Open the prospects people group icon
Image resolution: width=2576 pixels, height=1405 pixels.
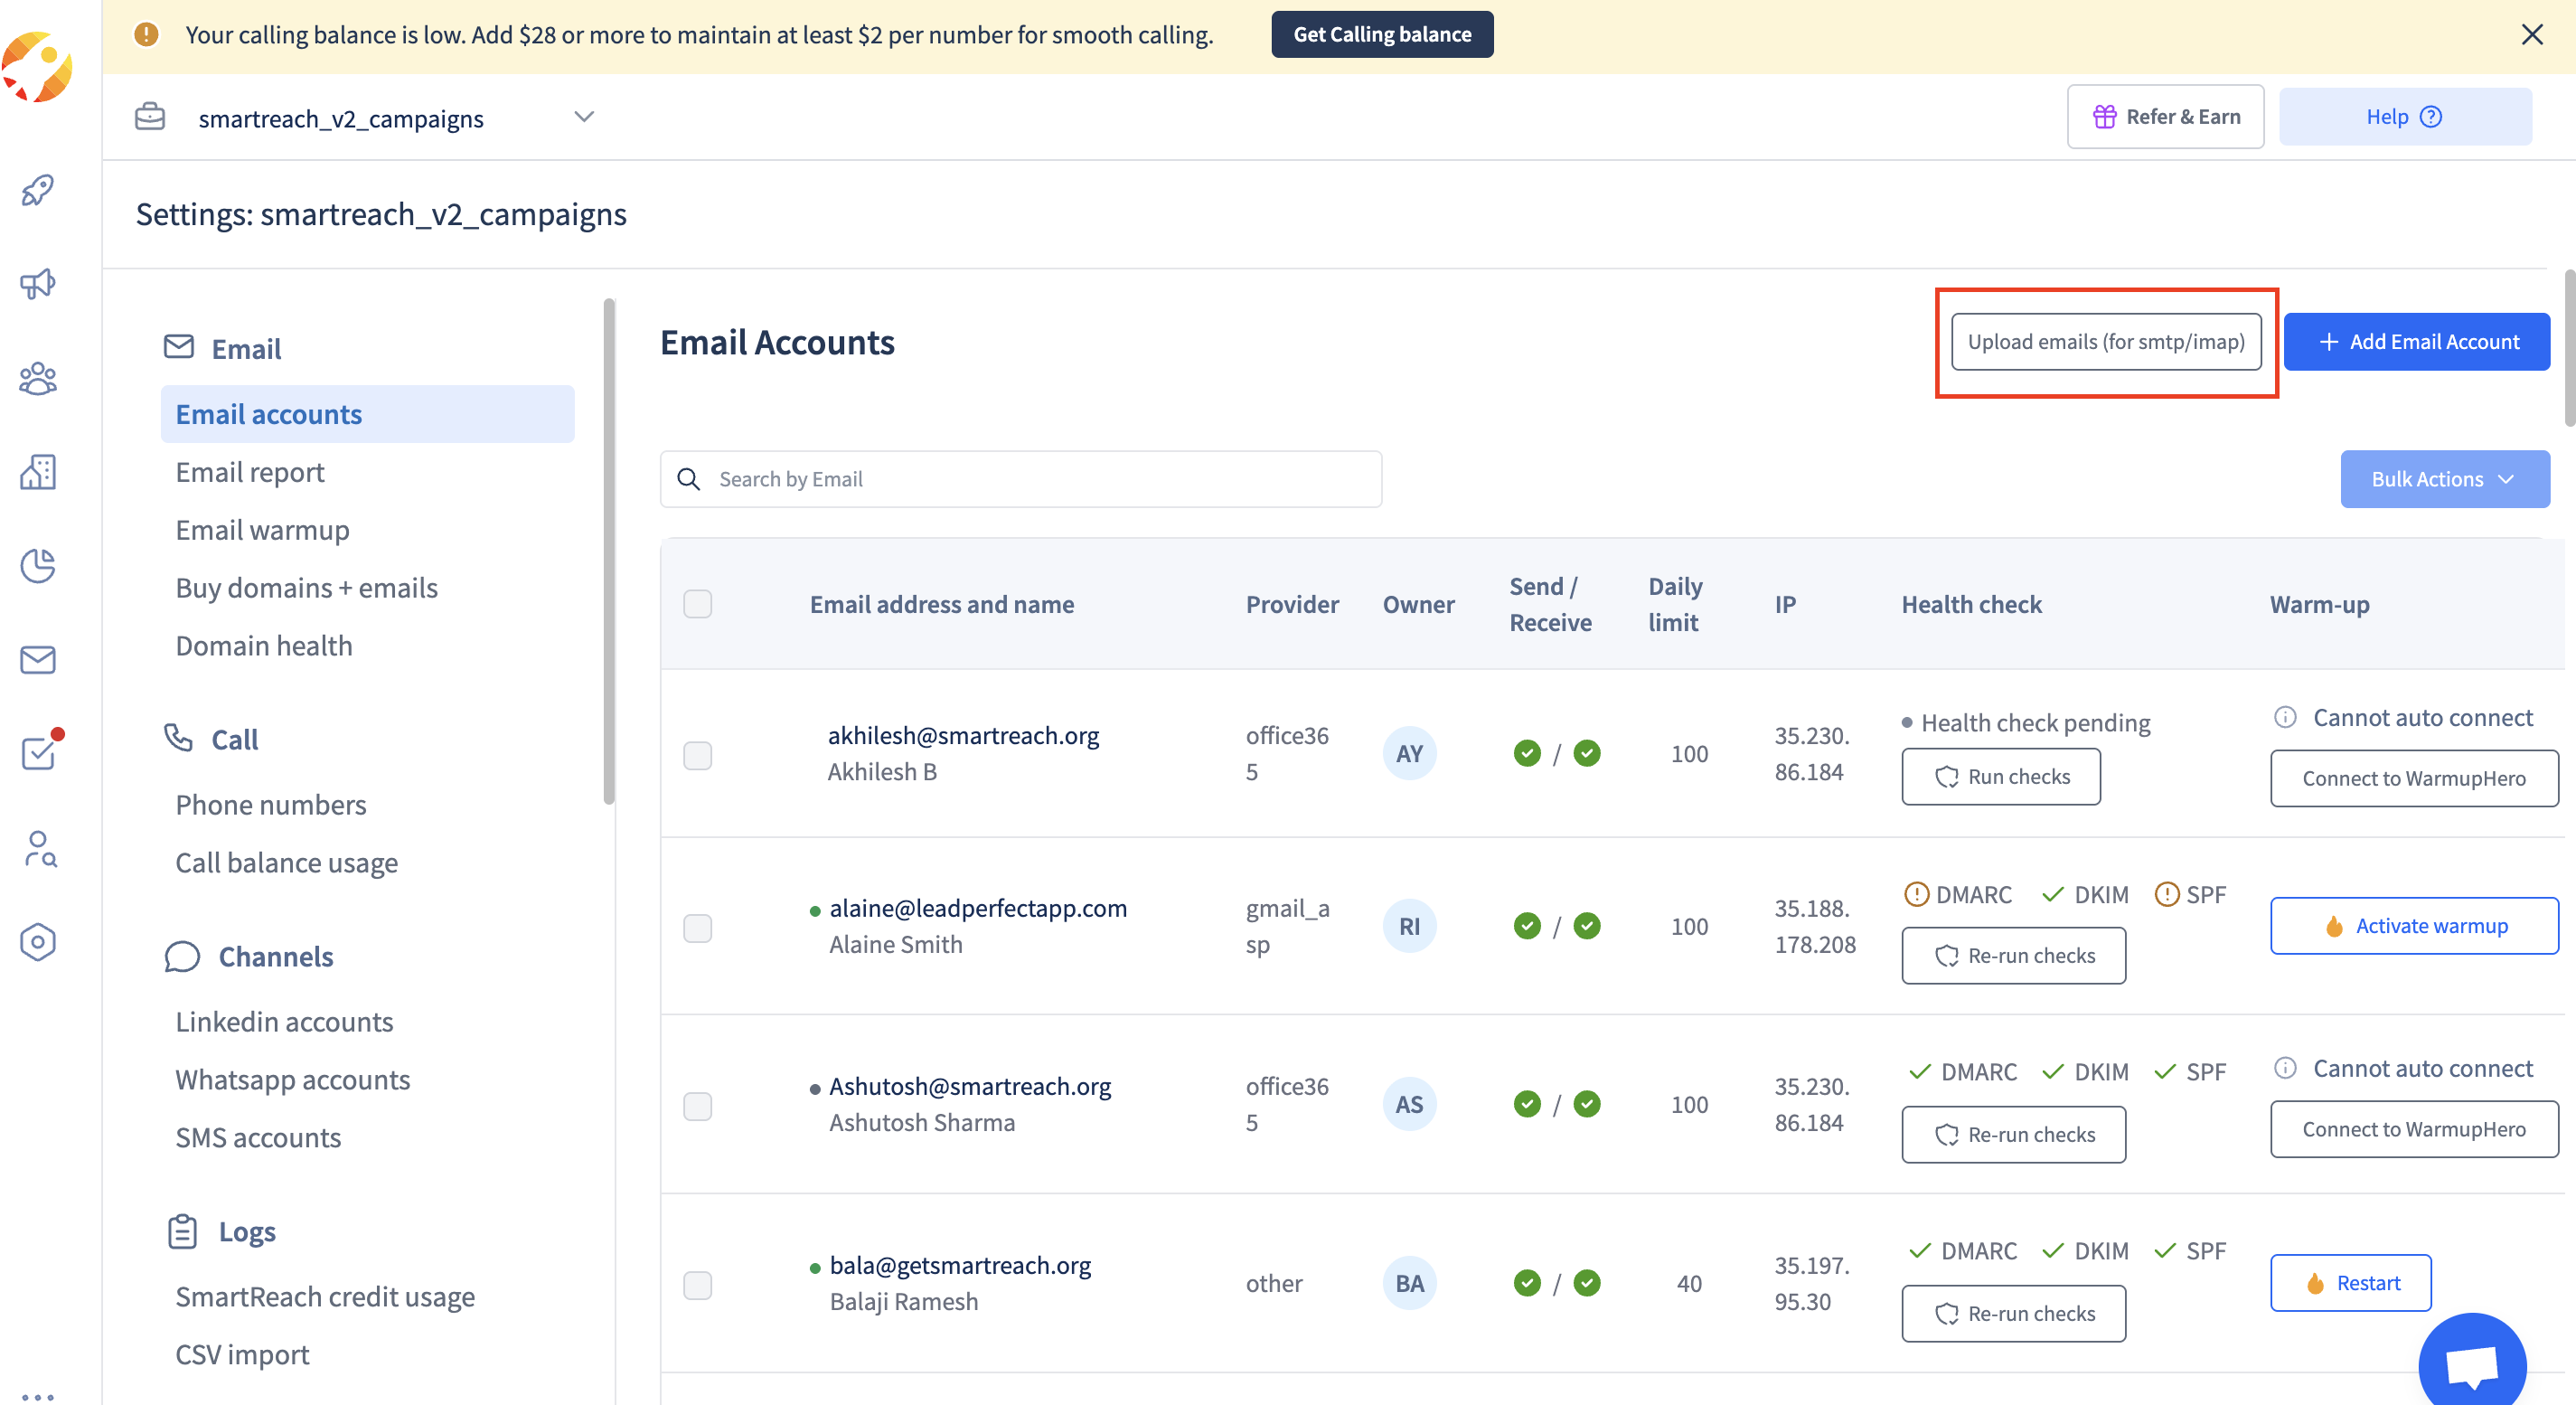coord(38,378)
